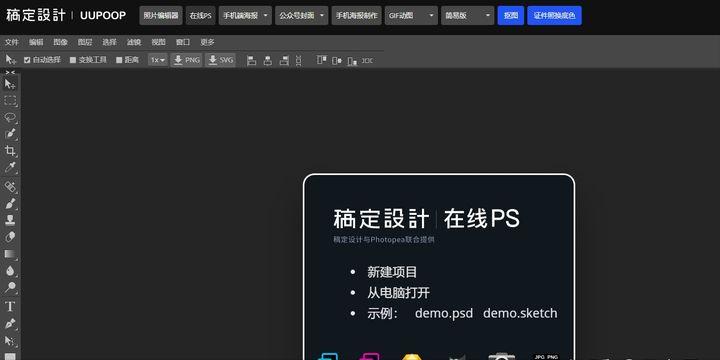720x360 pixels.
Task: Open the 更多 menu
Action: coord(207,42)
